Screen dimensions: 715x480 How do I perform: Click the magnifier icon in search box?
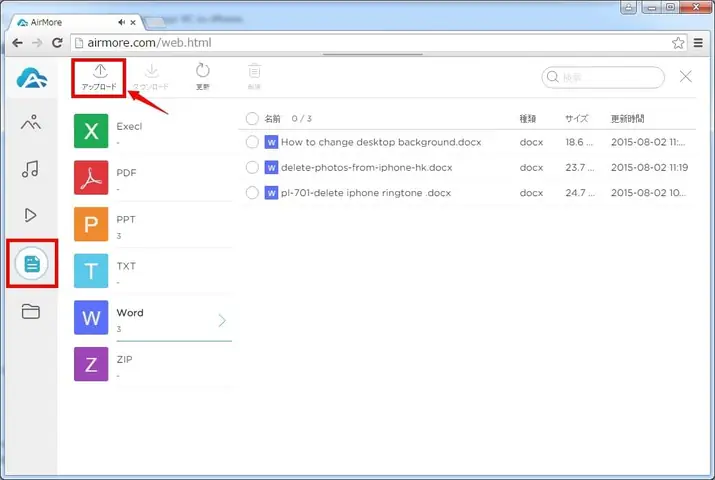tap(553, 77)
